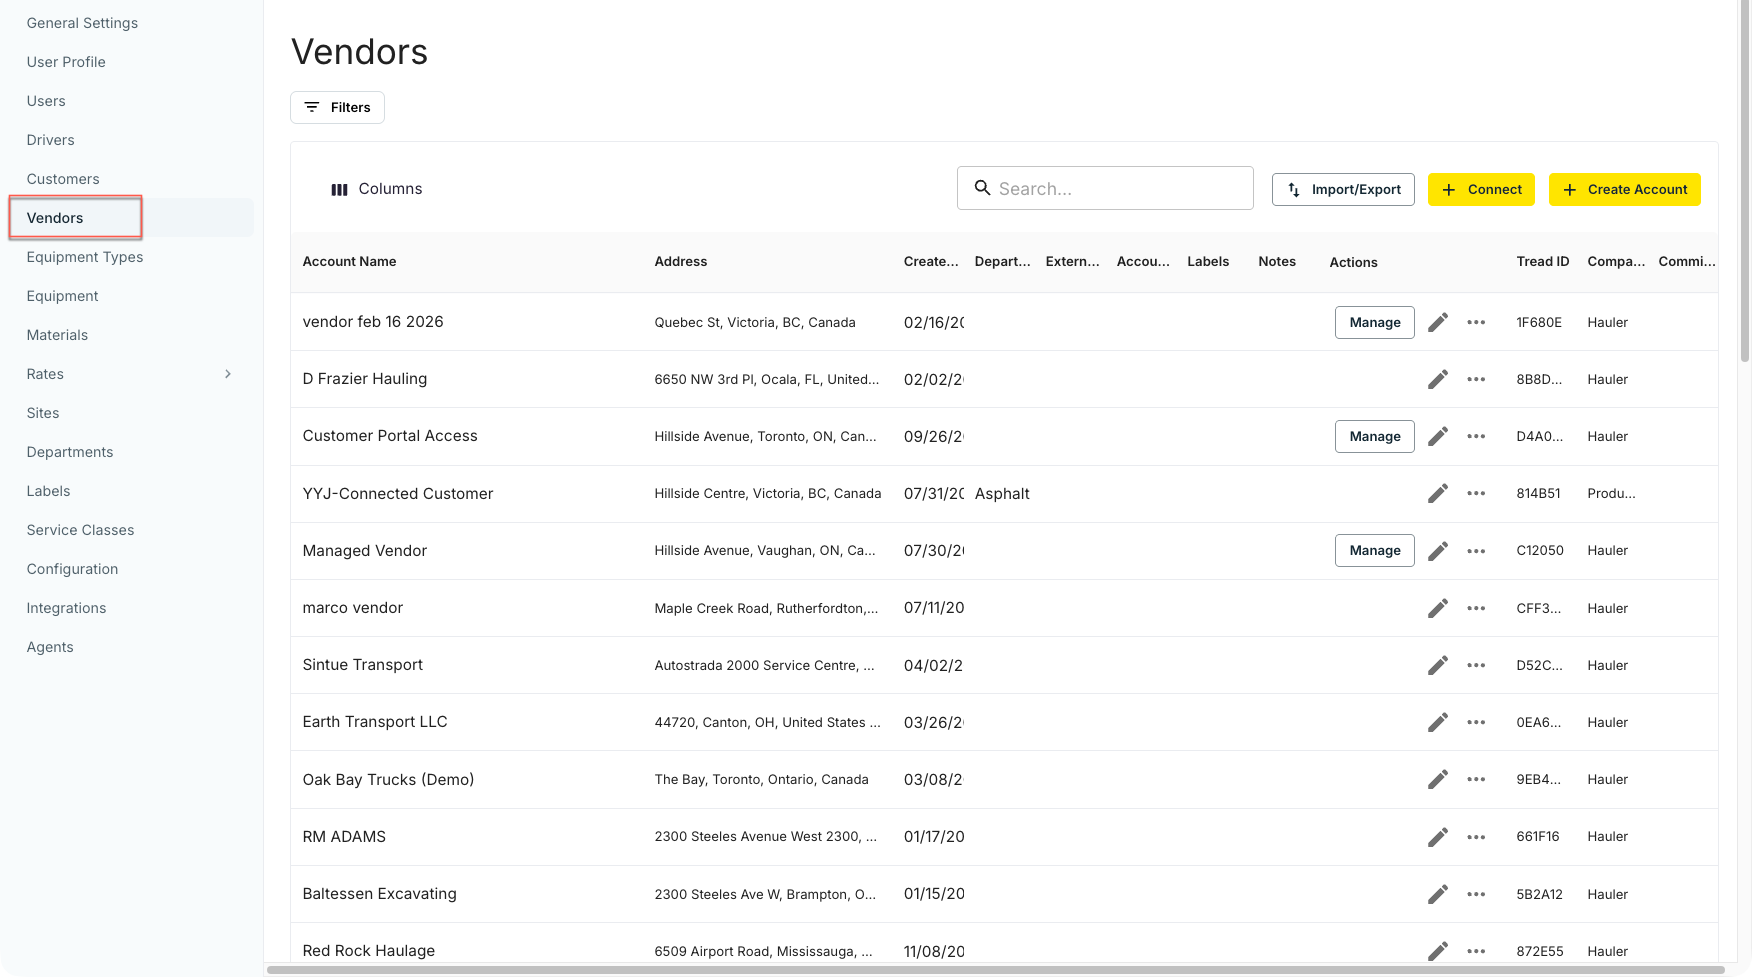Open Equipment Types settings
This screenshot has height=977, width=1752.
click(x=85, y=257)
